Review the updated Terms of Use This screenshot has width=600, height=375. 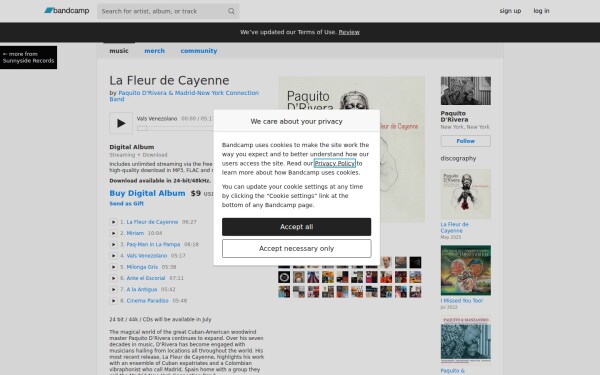pos(349,32)
